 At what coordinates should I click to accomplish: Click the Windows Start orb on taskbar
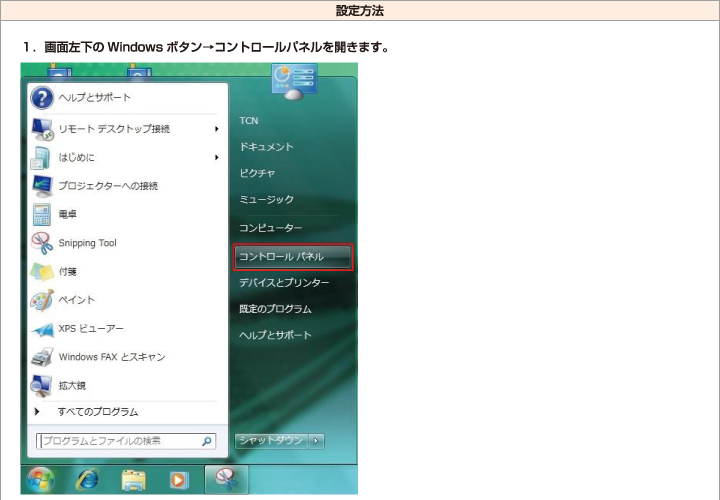coord(40,479)
